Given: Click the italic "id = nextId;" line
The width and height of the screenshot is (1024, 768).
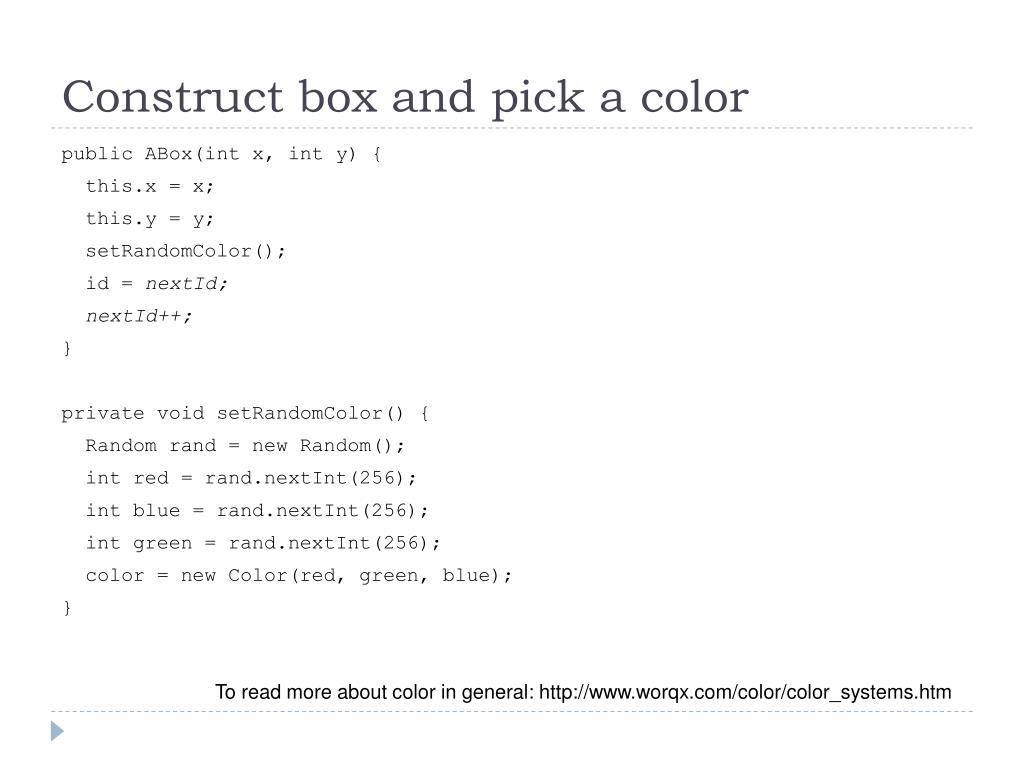Looking at the screenshot, I should 157,283.
